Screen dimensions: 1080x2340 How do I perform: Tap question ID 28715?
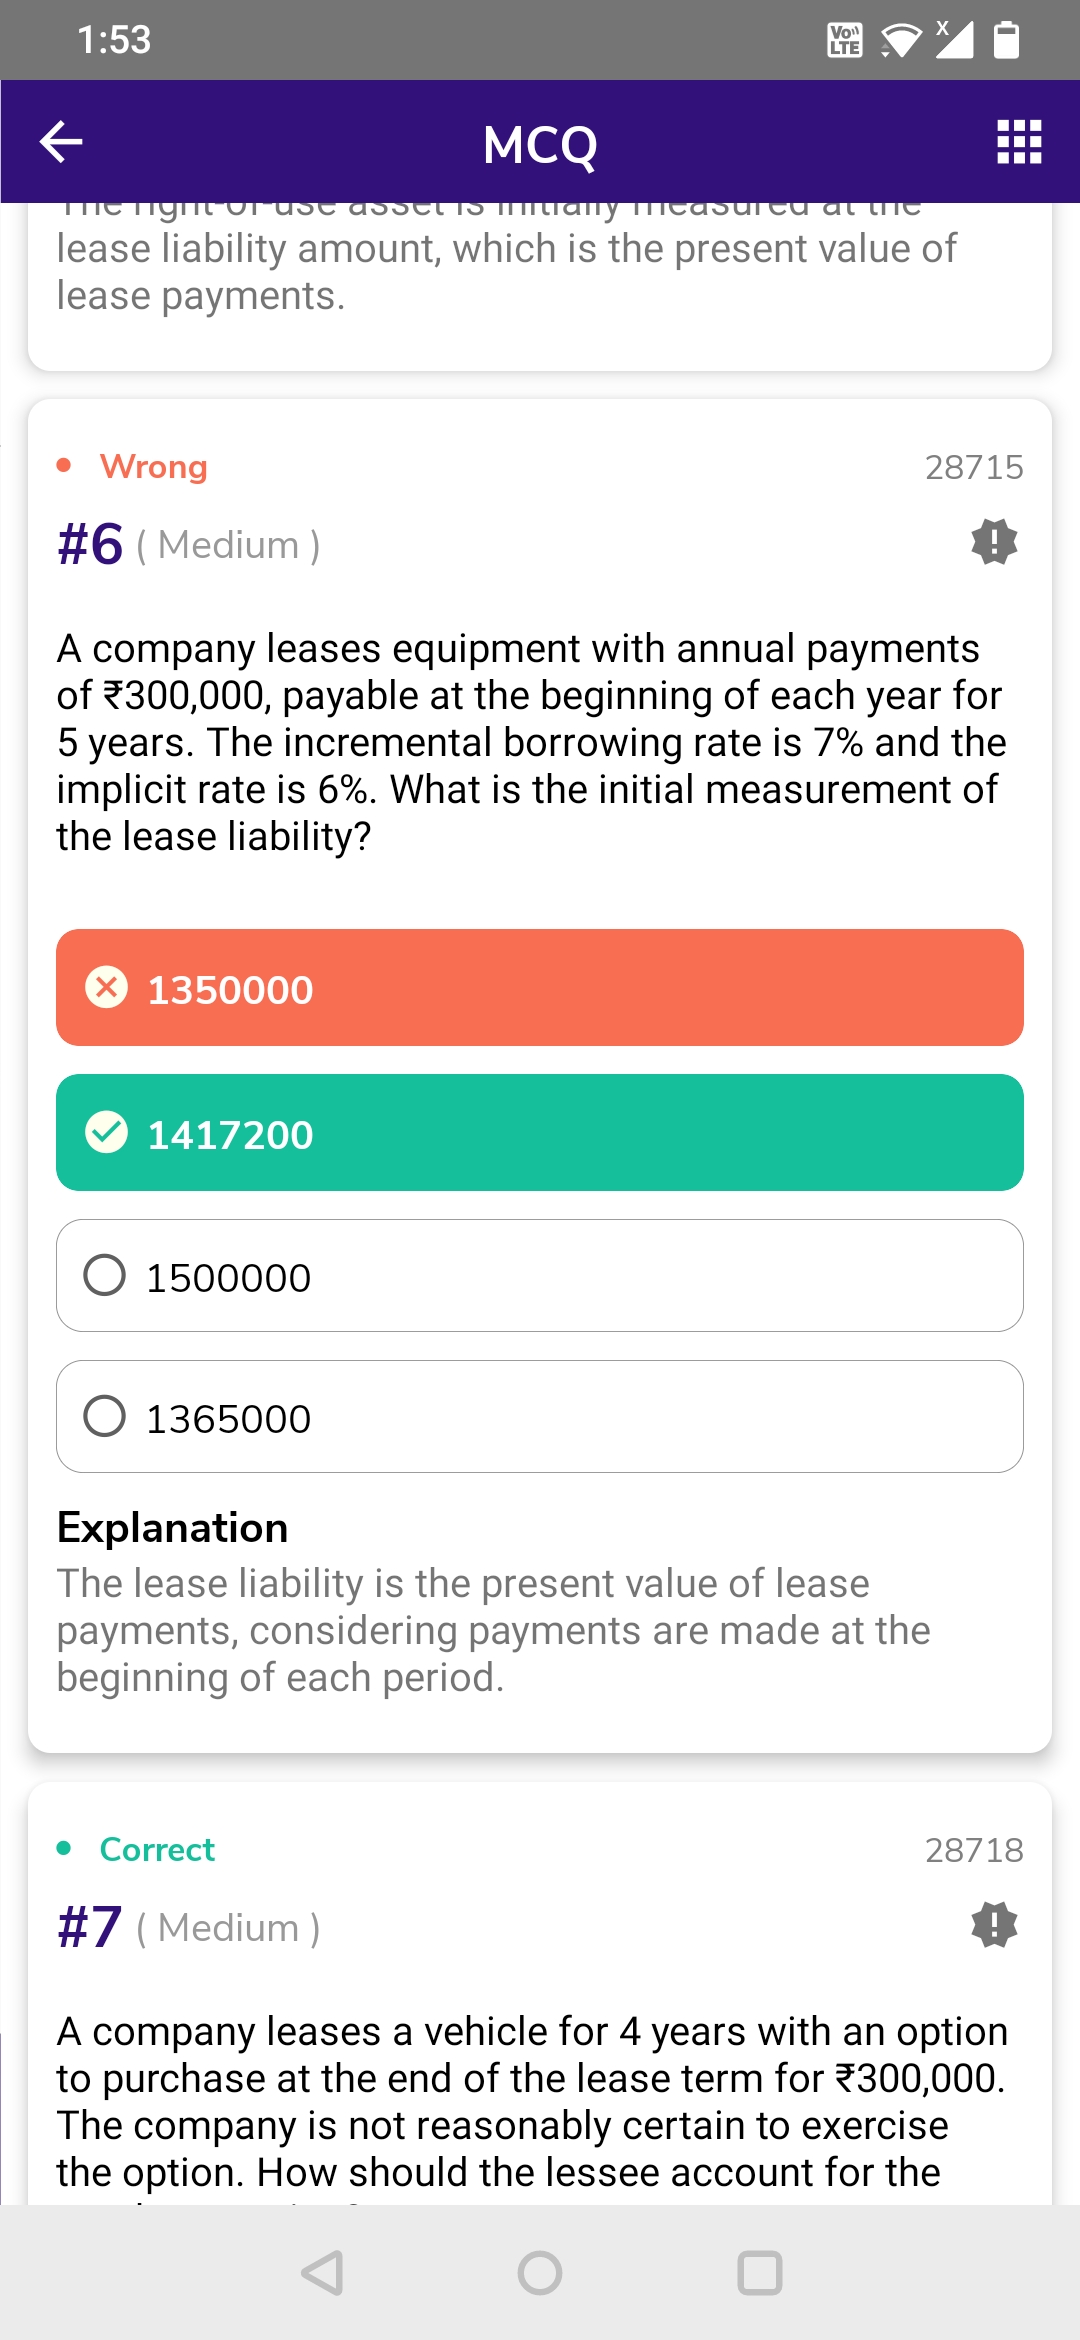(973, 467)
